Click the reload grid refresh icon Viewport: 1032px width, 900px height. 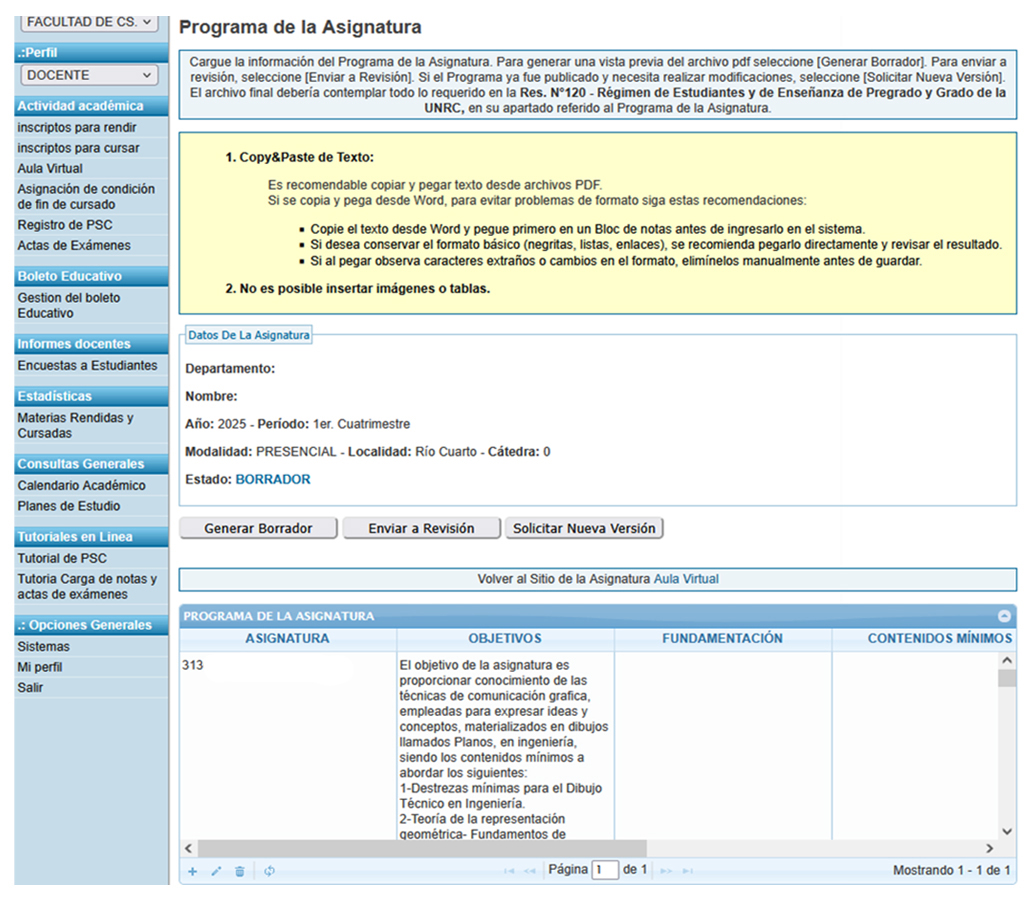[x=270, y=871]
